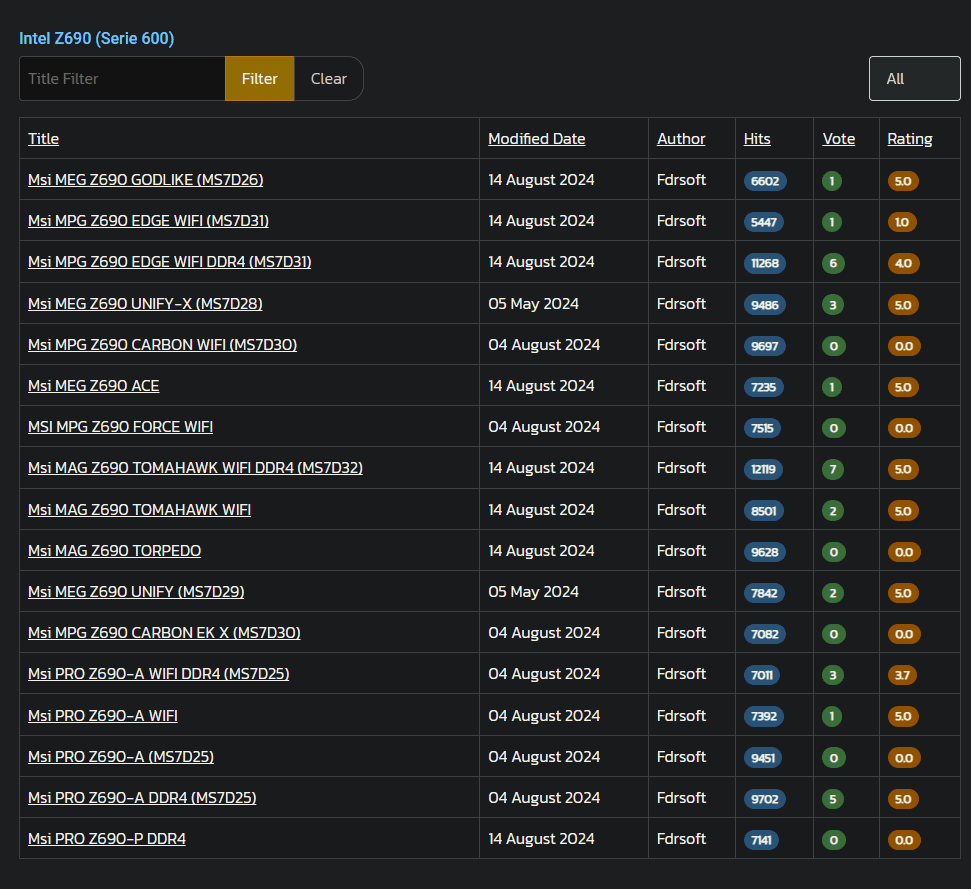
Task: Click the Intel Z690 (Serie 600) heading
Action: [x=97, y=39]
